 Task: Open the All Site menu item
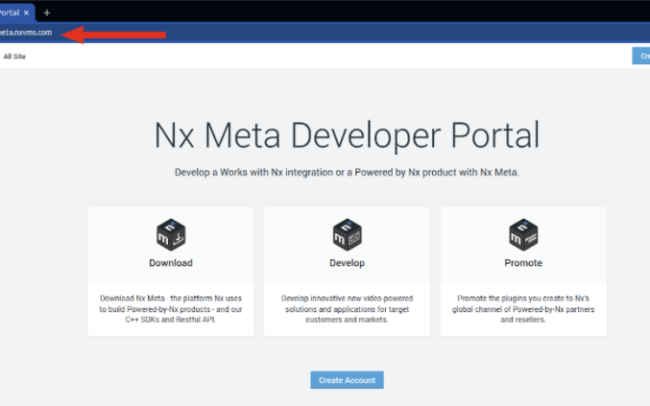click(15, 56)
